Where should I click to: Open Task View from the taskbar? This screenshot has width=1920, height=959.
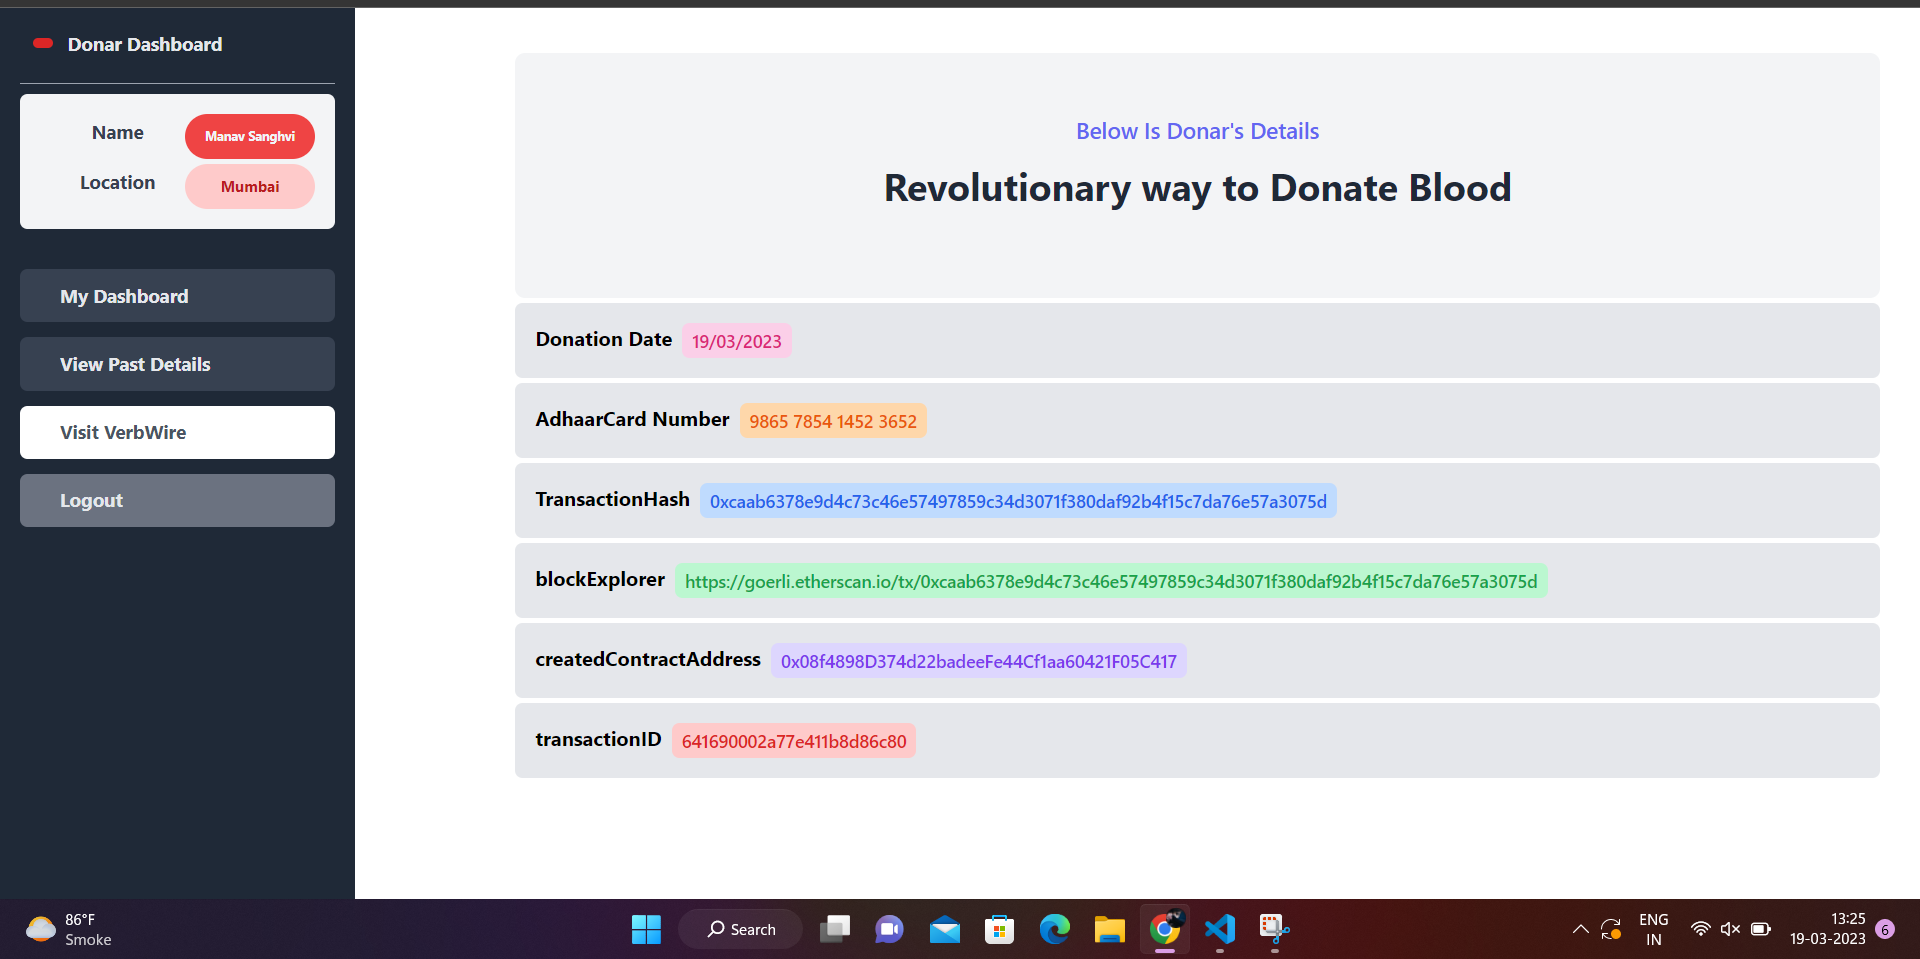coord(835,929)
